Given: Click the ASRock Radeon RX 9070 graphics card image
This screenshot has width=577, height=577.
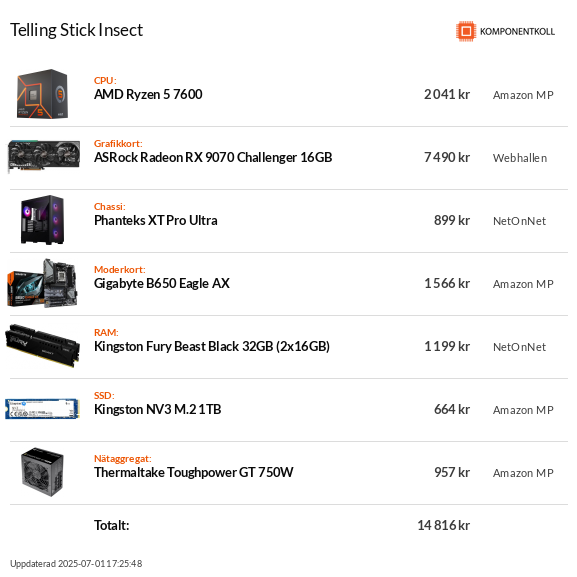Looking at the screenshot, I should click(44, 156).
